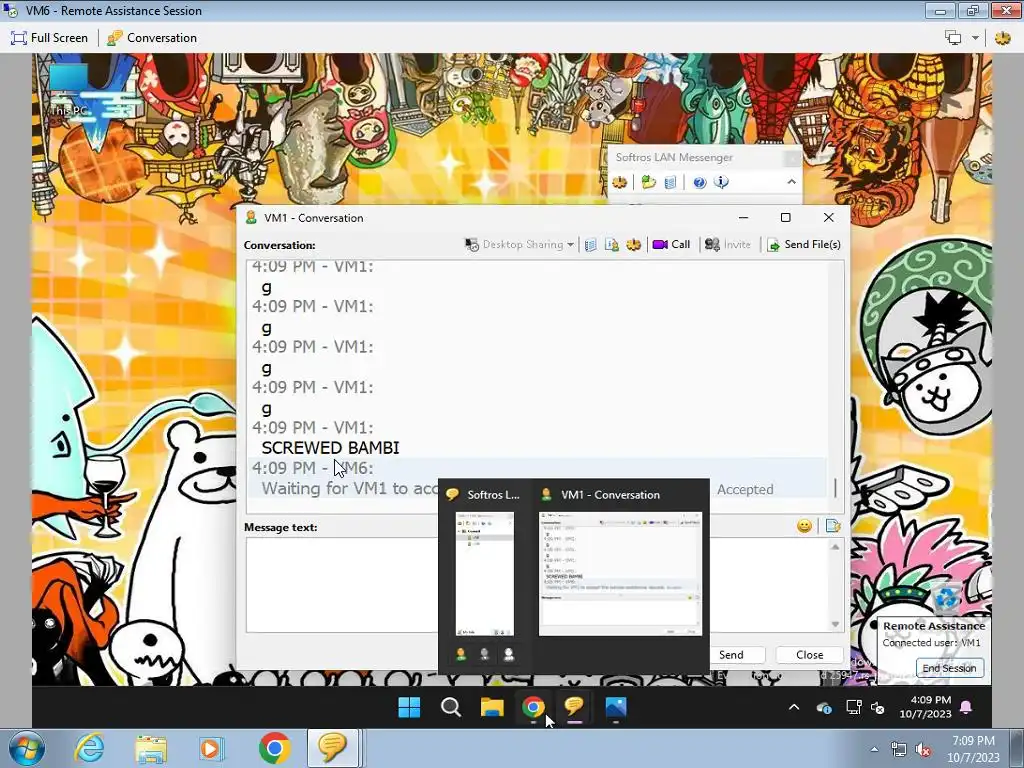The width and height of the screenshot is (1024, 768).
Task: Click settings gear in Softros LAN Messenger window
Action: tap(620, 182)
